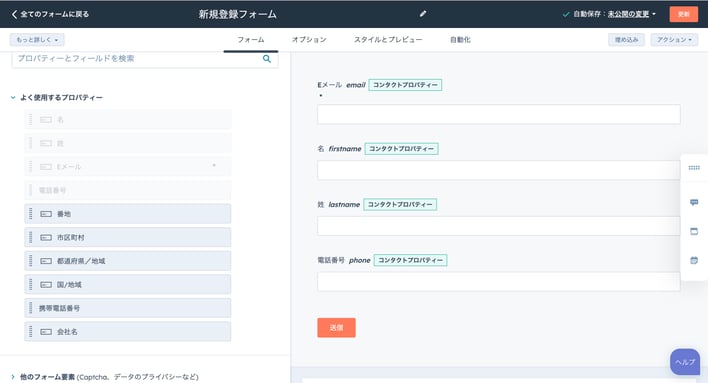Select the field icon of the 市区町村 property
This screenshot has height=383, width=708.
(x=46, y=238)
